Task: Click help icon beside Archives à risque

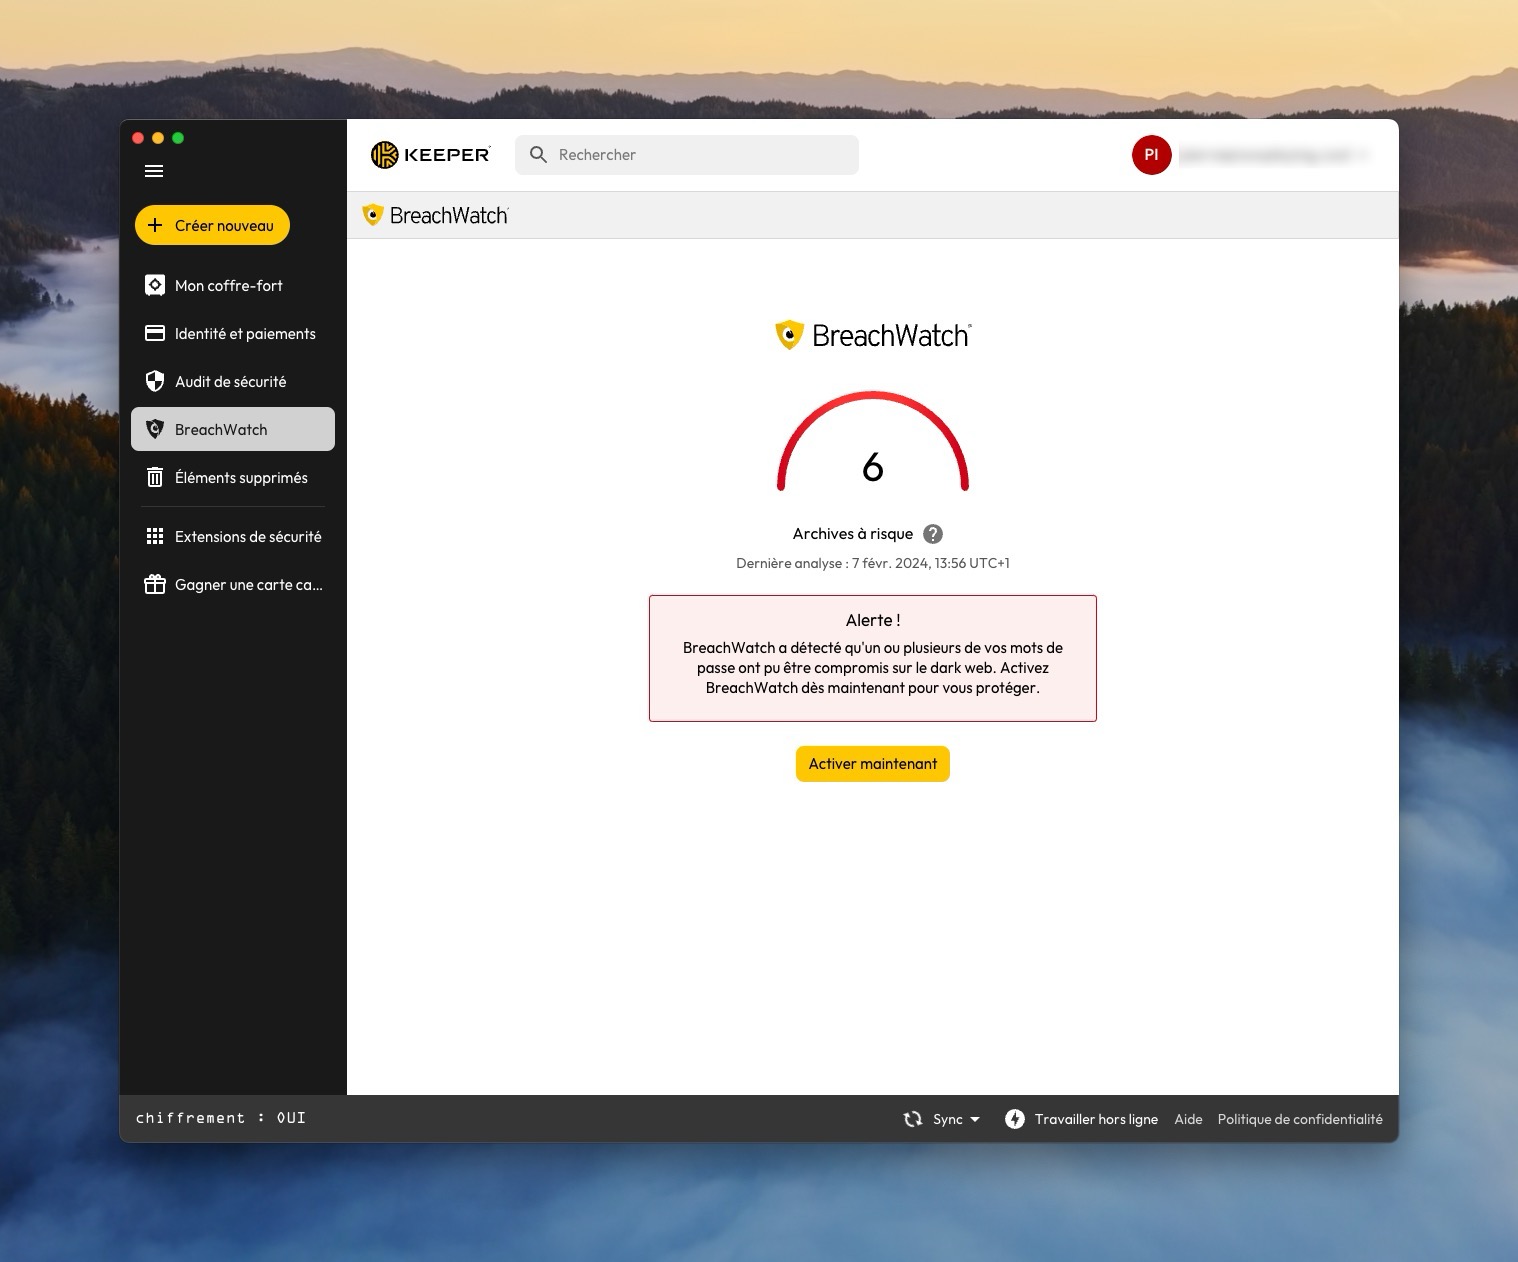Action: tap(933, 534)
